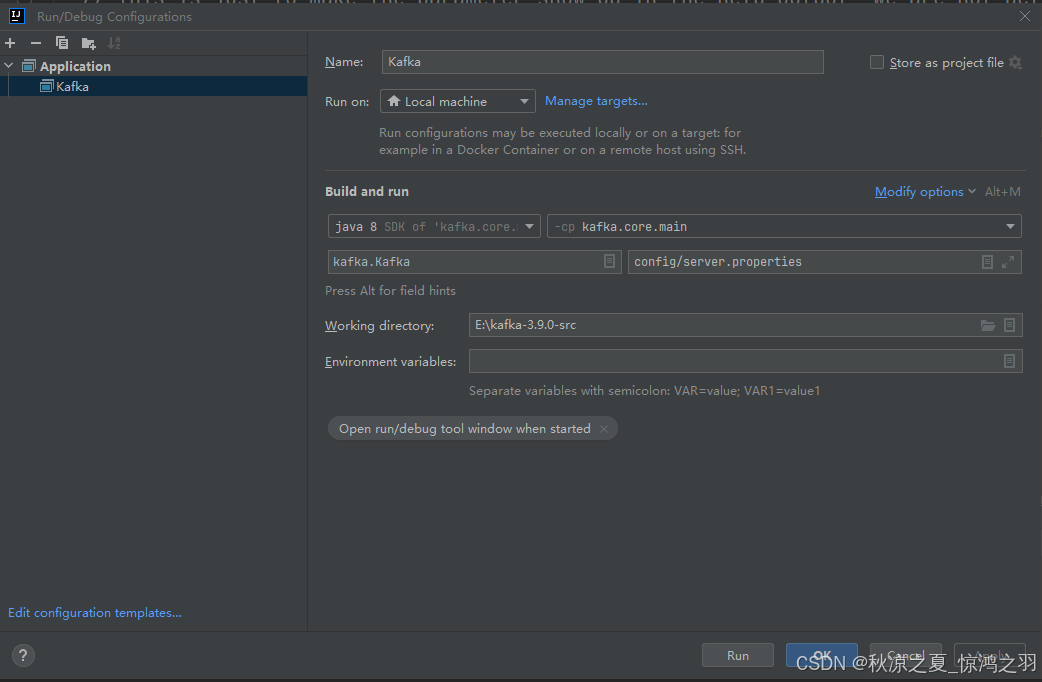Image resolution: width=1042 pixels, height=682 pixels.
Task: Open the Run on Local machine dropdown
Action: click(x=457, y=101)
